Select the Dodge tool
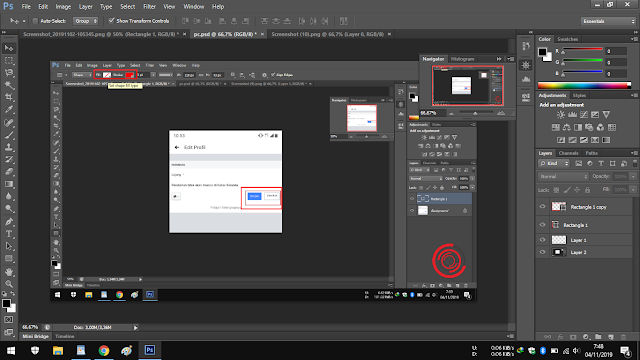640x360 pixels. (x=9, y=209)
